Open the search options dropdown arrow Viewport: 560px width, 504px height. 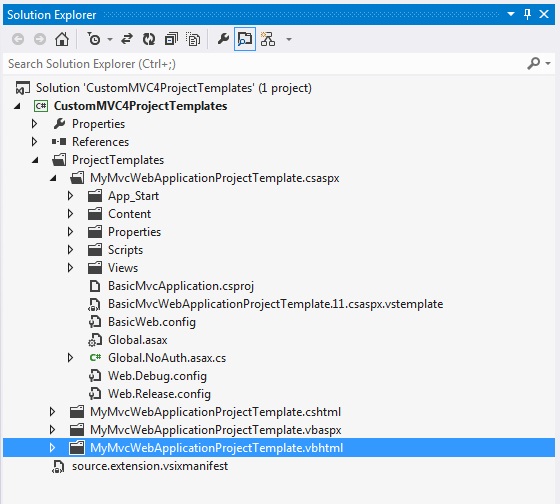[548, 64]
